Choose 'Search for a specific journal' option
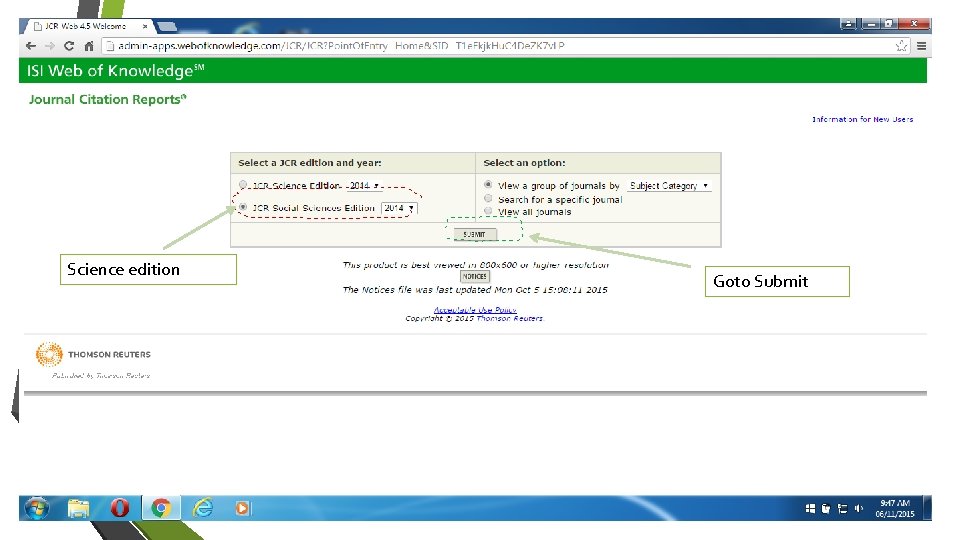This screenshot has width=960, height=540. tap(488, 198)
